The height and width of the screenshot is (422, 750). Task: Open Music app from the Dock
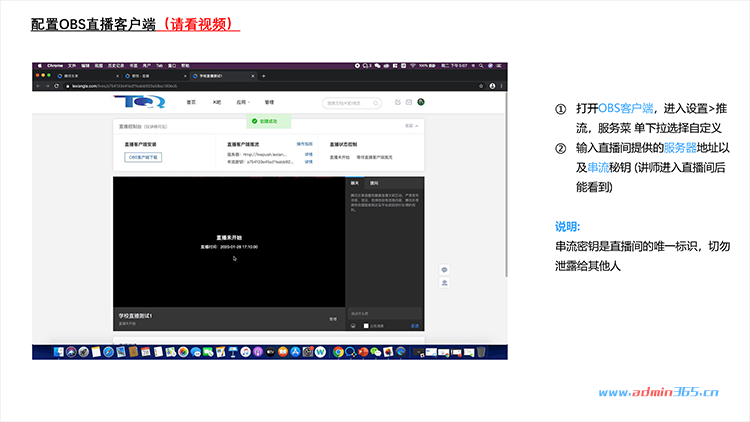coord(245,352)
